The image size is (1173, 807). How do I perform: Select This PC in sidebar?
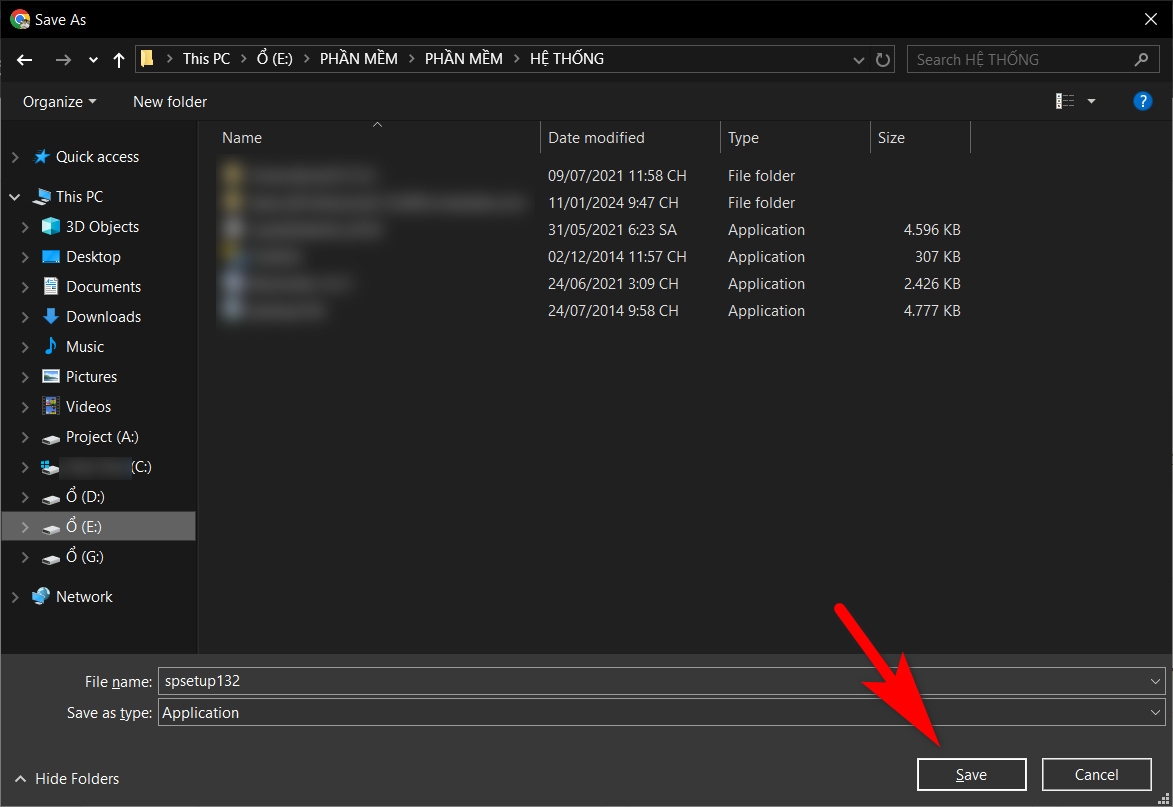coord(79,197)
